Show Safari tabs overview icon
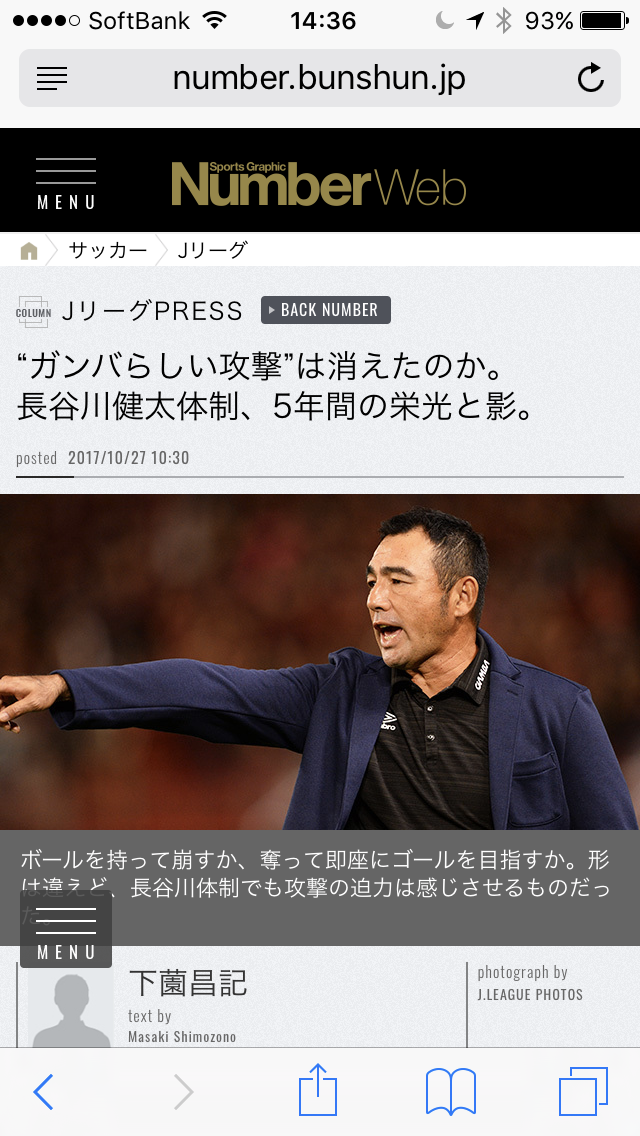The width and height of the screenshot is (640, 1136). pyautogui.click(x=583, y=1091)
